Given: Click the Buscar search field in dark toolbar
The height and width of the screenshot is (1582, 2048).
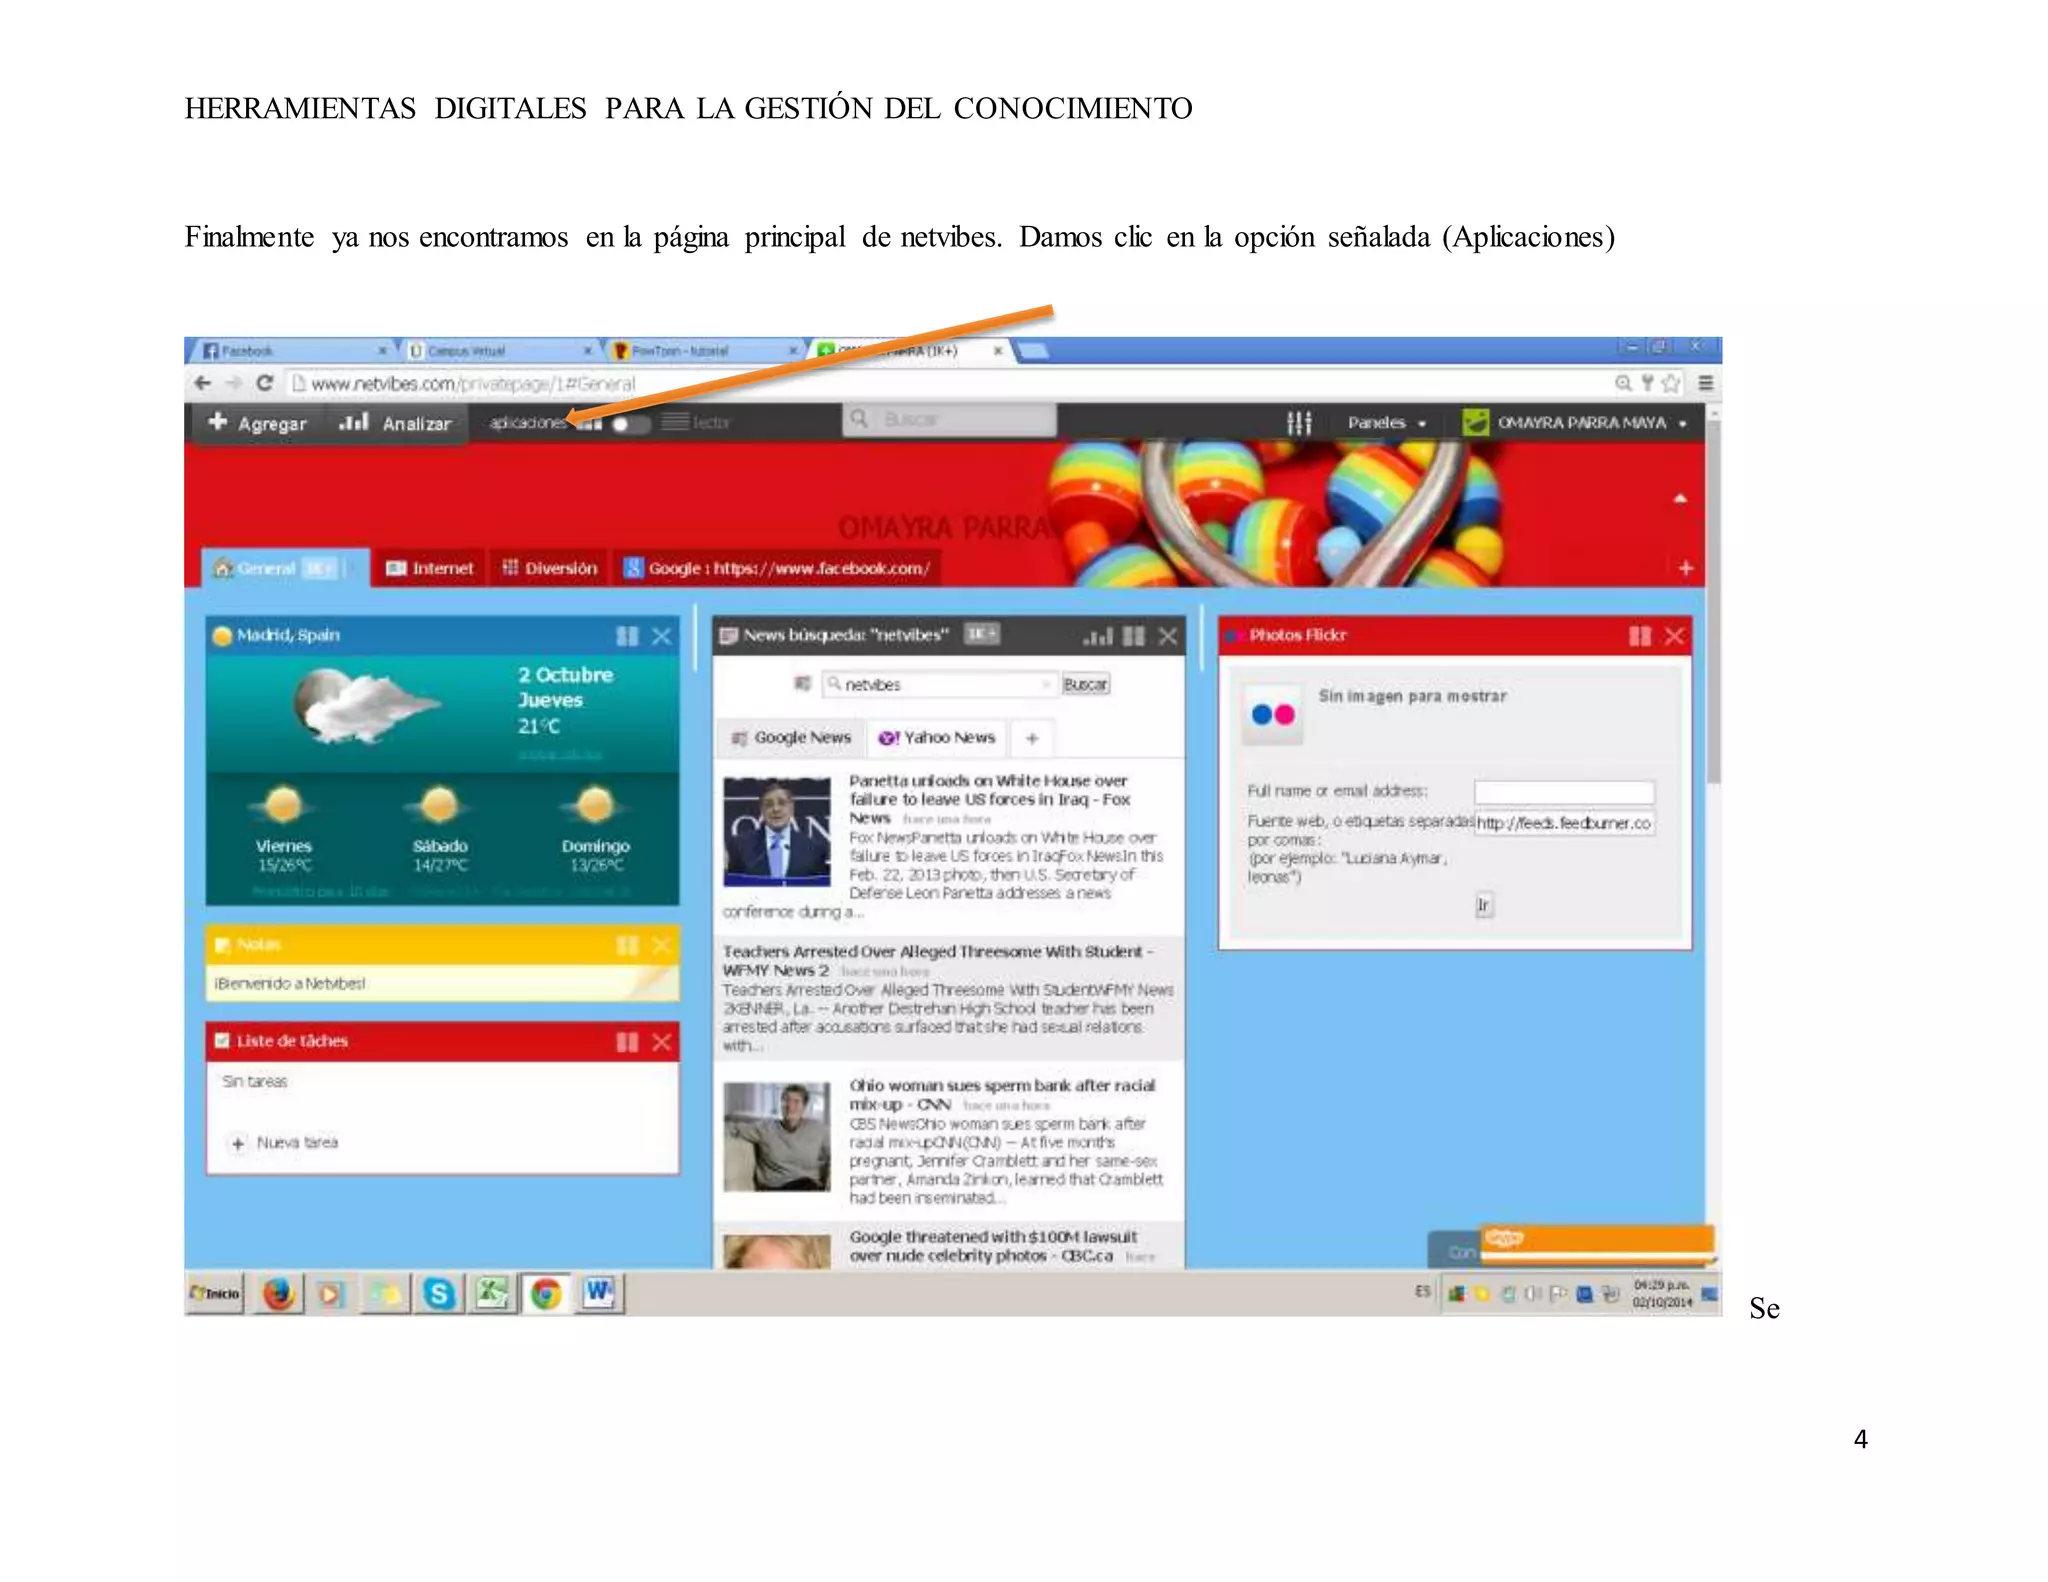Looking at the screenshot, I should click(x=950, y=419).
